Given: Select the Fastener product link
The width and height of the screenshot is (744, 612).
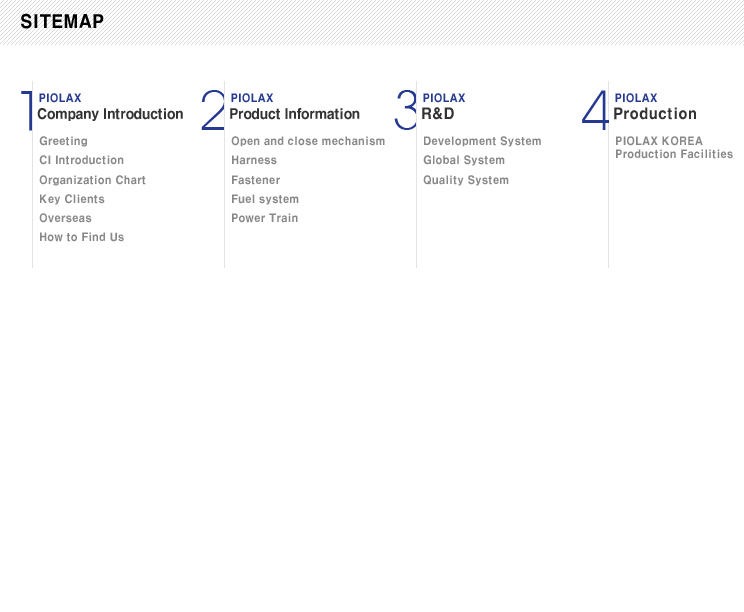Looking at the screenshot, I should click(x=255, y=180).
